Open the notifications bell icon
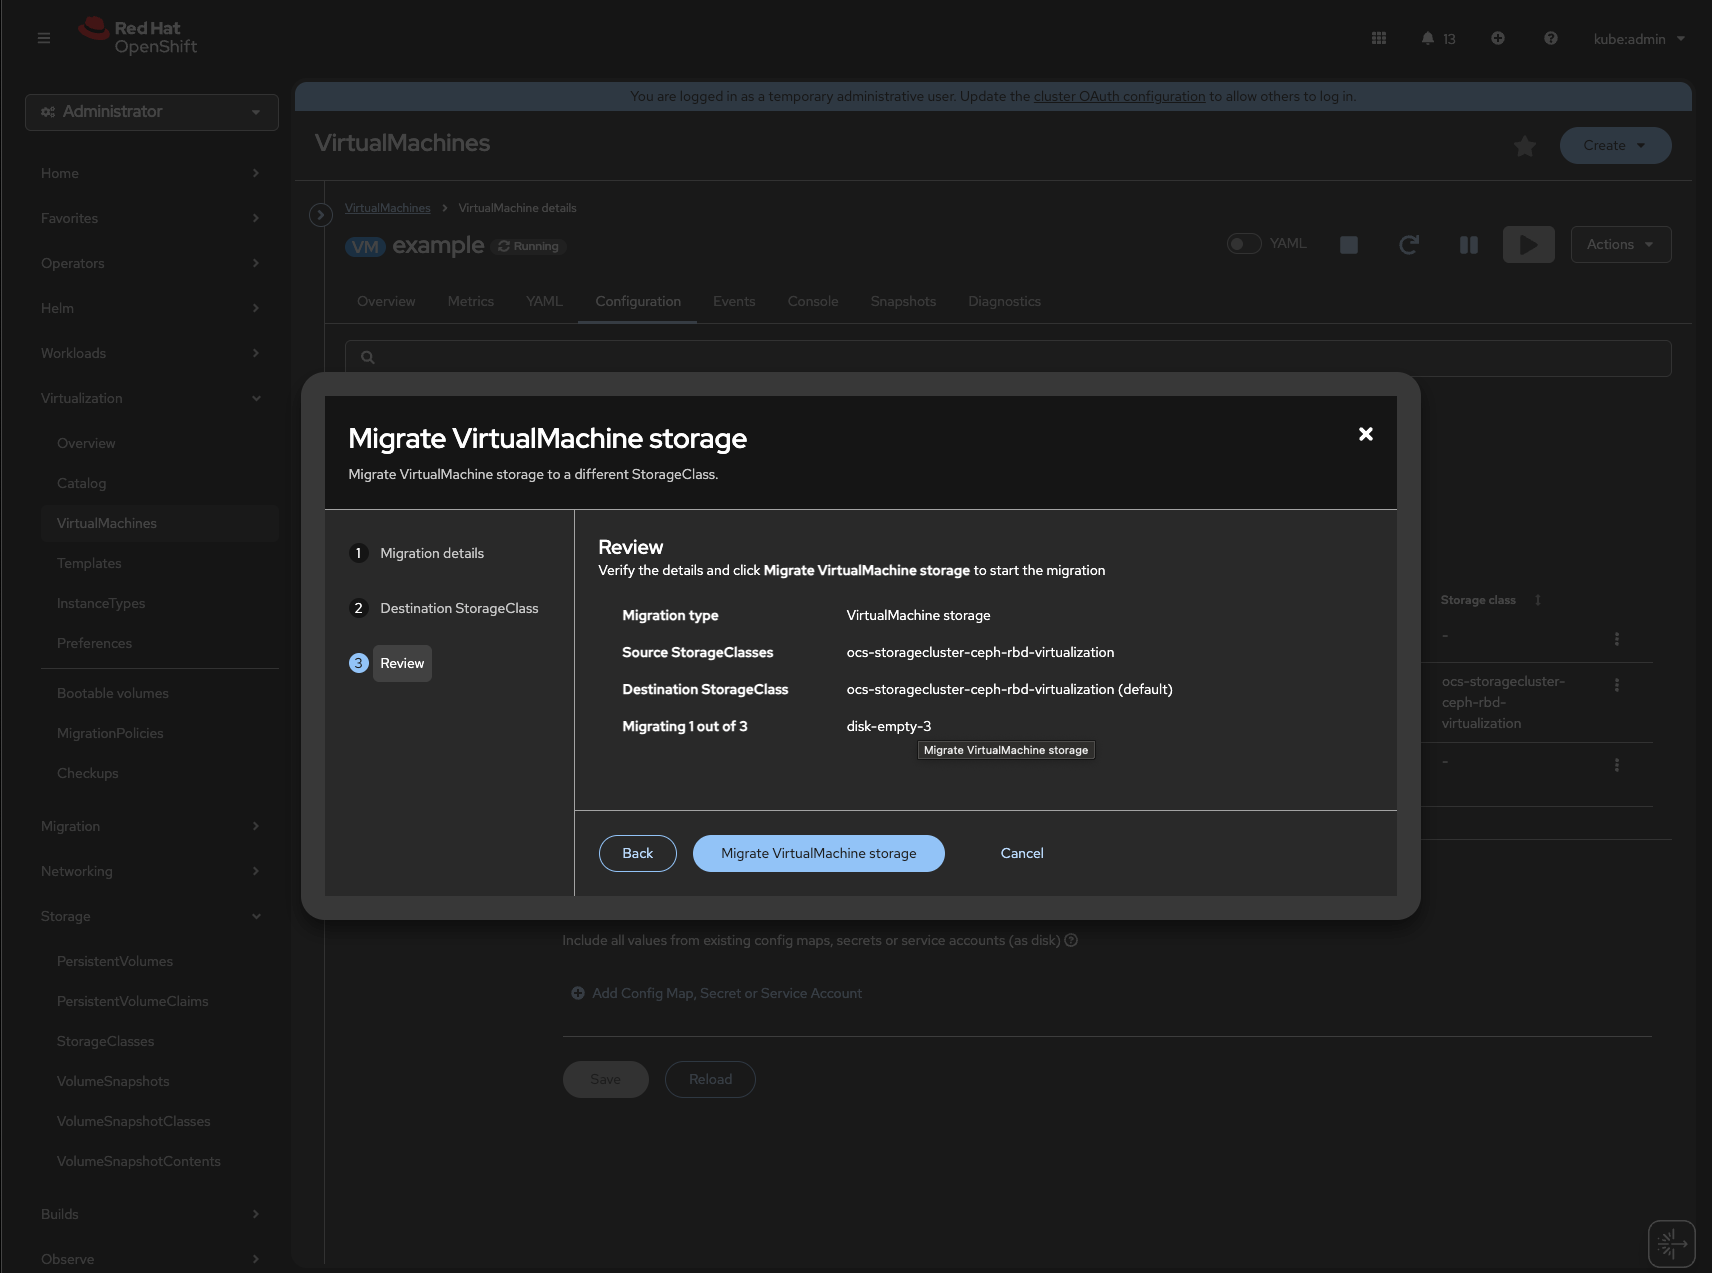 click(1428, 39)
